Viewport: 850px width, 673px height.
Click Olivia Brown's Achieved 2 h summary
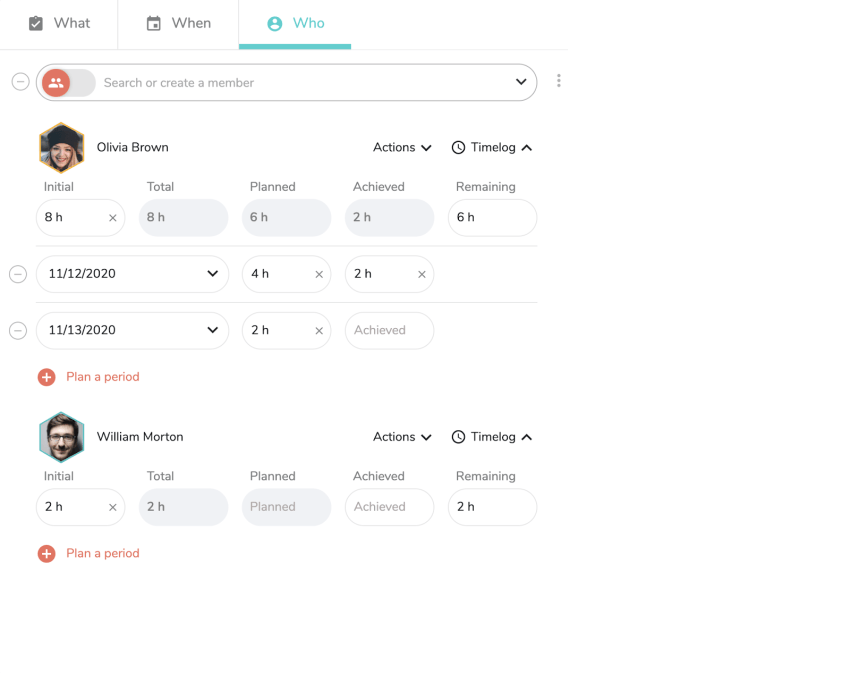389,217
